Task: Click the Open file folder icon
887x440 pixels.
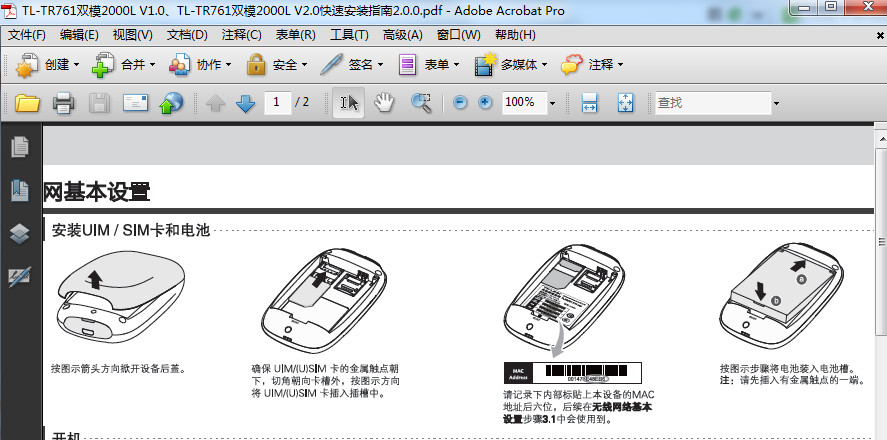Action: click(x=27, y=103)
